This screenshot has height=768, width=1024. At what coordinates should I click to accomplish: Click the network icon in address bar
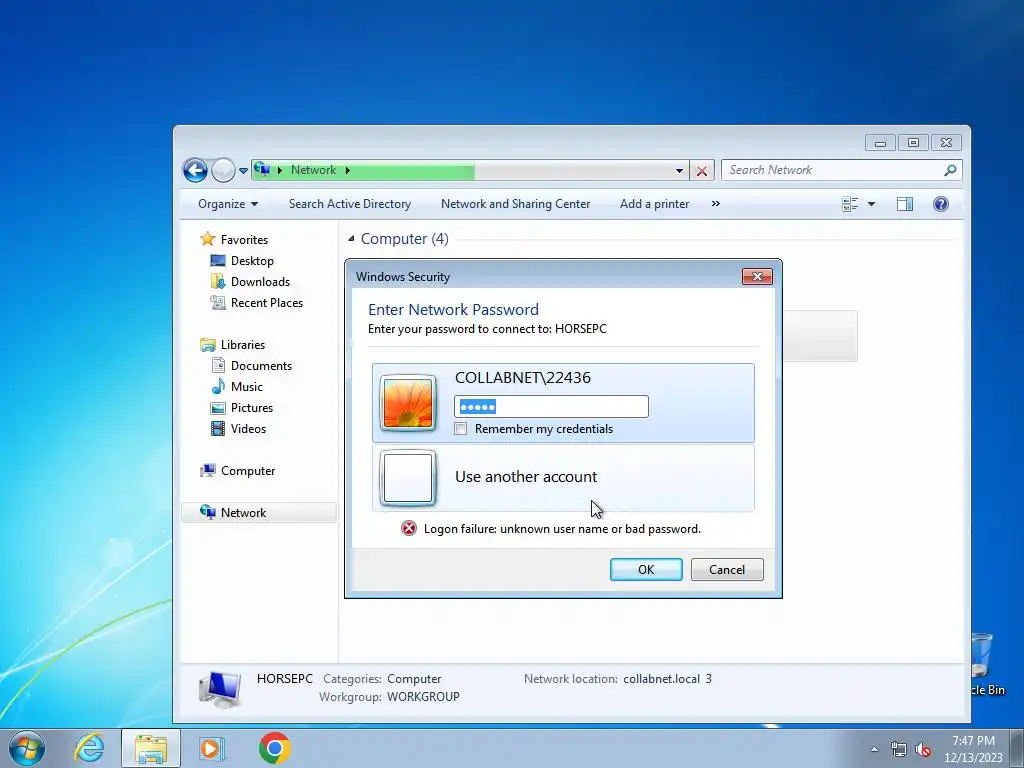coord(262,170)
